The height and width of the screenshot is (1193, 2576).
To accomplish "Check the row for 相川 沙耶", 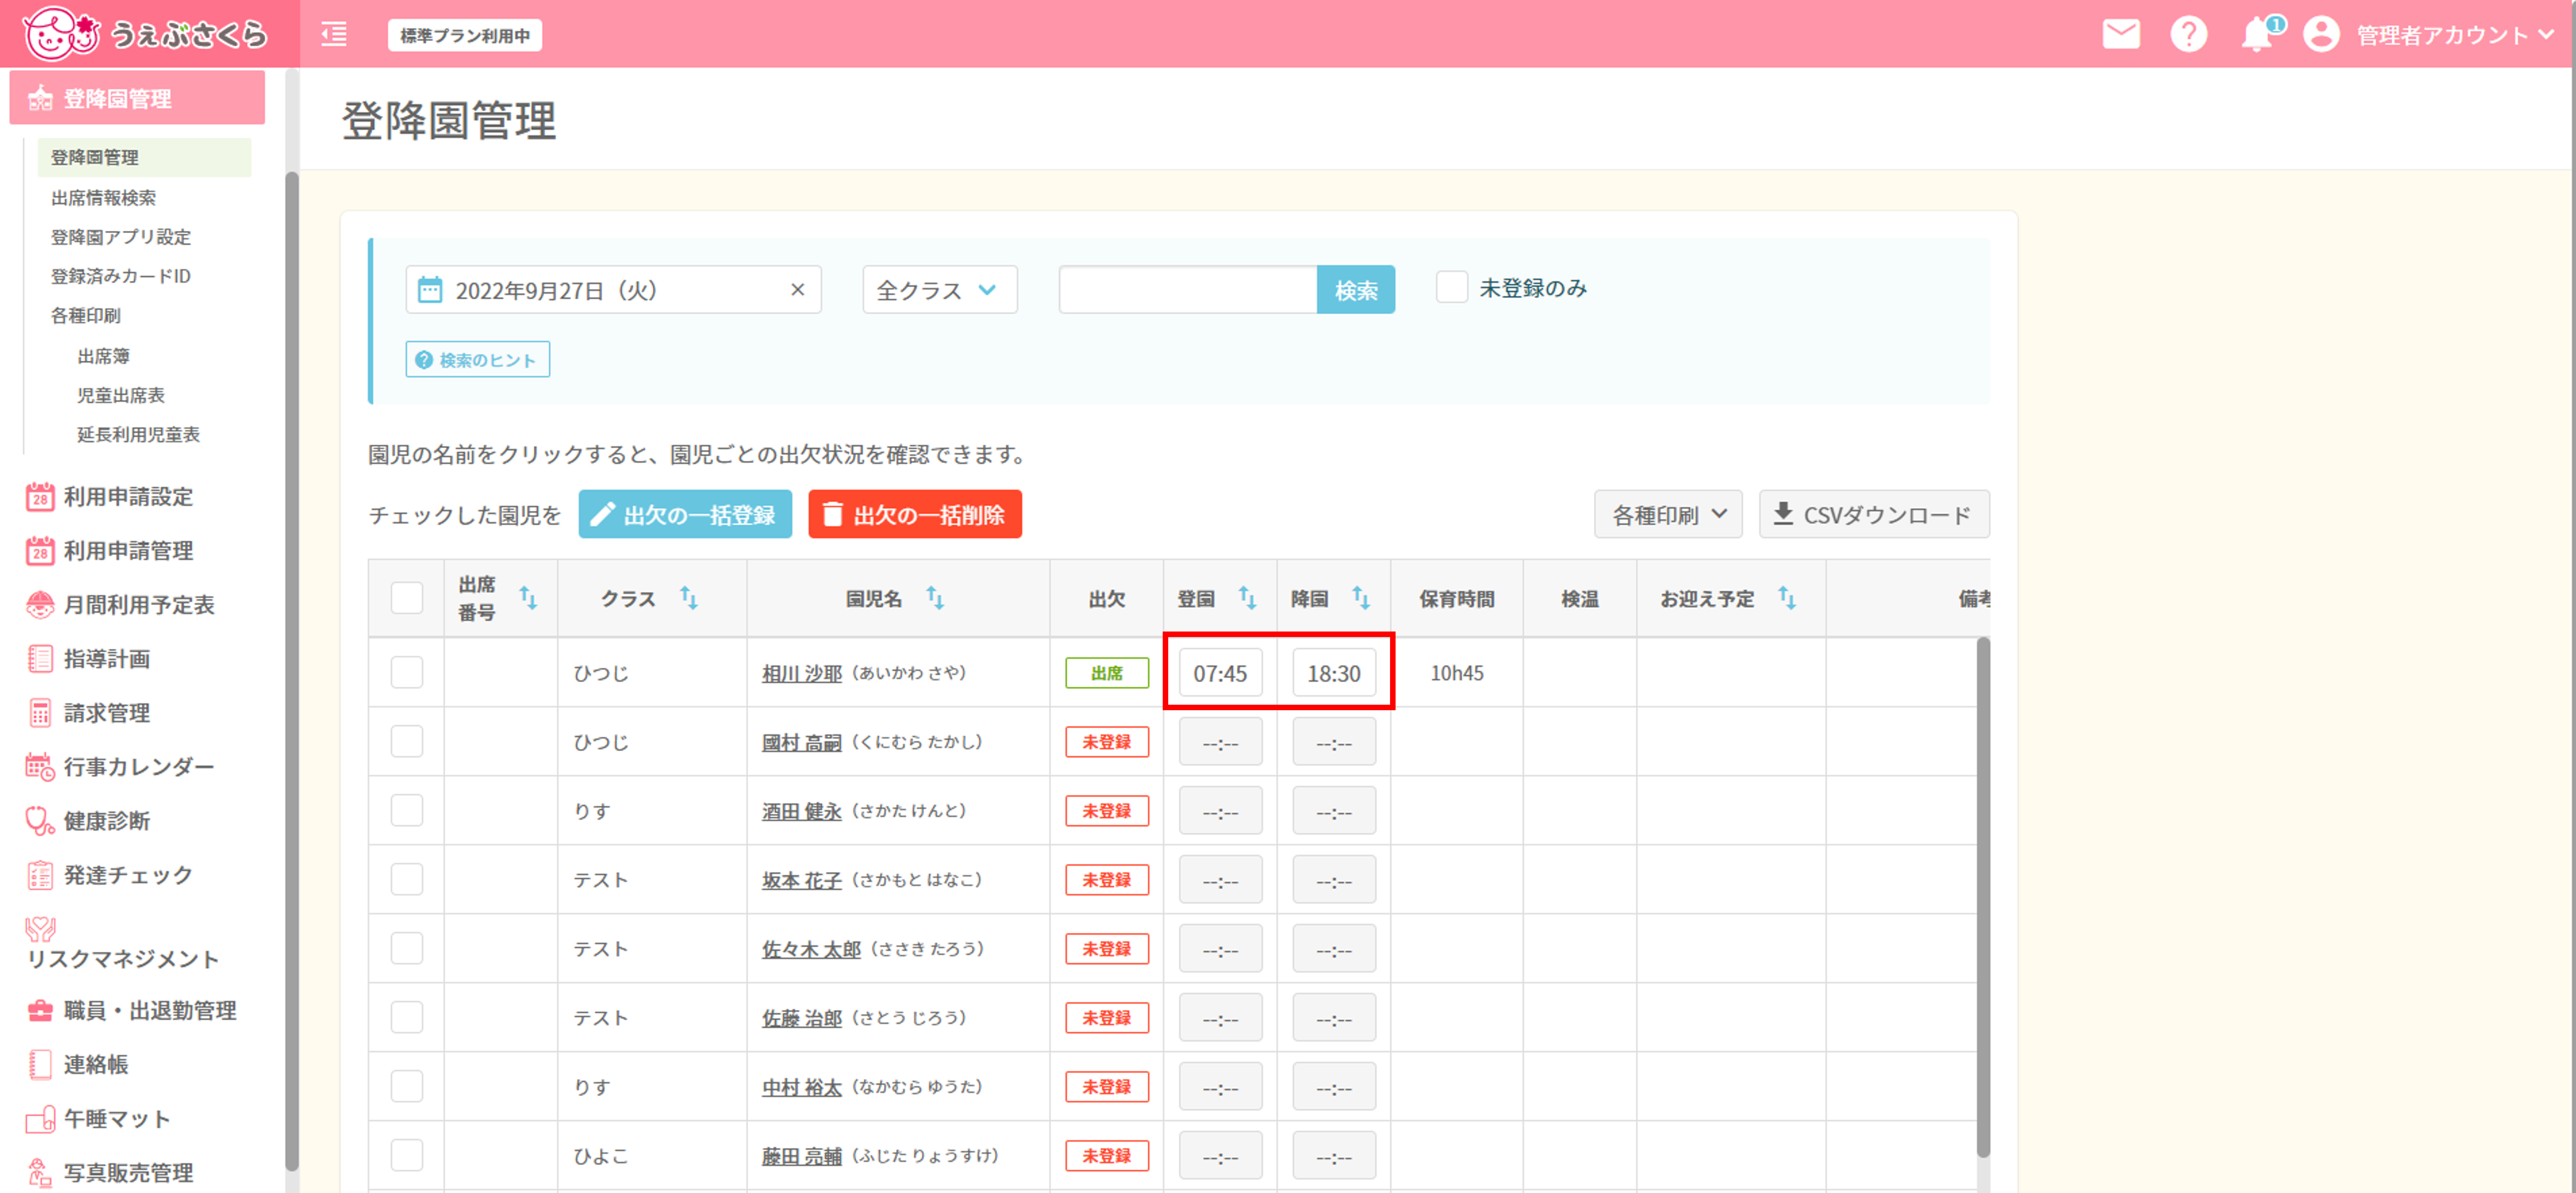I will [x=407, y=672].
